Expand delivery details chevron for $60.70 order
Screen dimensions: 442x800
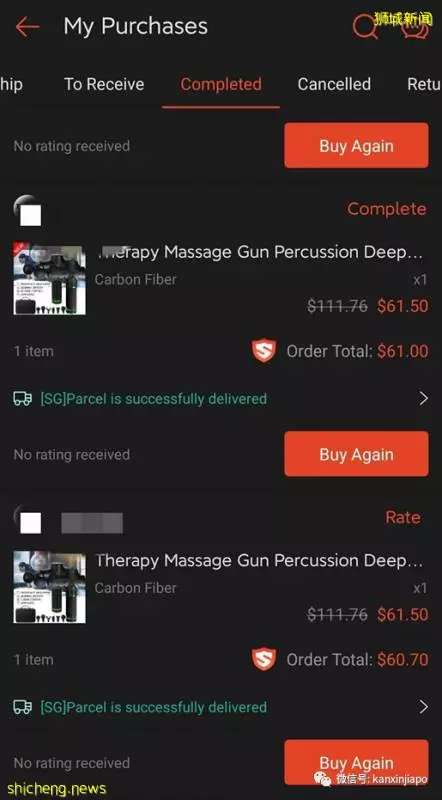[x=423, y=707]
